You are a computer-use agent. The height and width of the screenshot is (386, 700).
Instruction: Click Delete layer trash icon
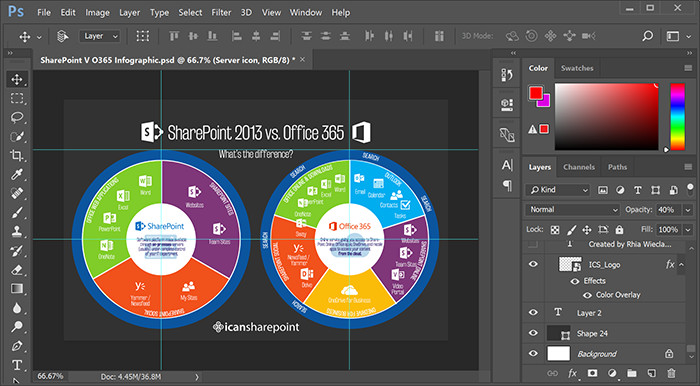(671, 373)
